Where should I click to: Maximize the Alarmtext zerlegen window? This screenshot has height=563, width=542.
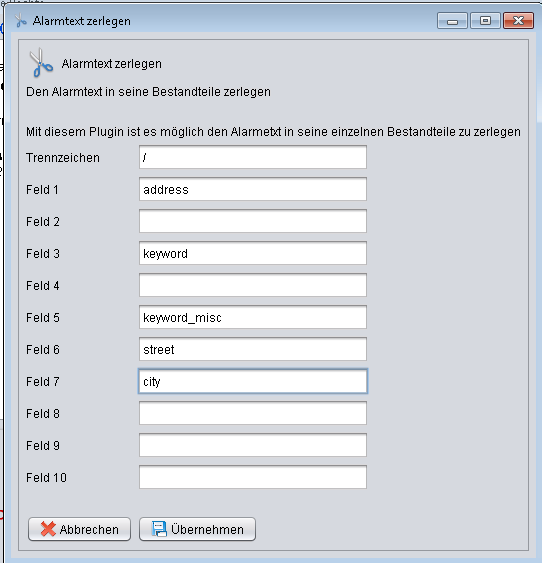(485, 20)
